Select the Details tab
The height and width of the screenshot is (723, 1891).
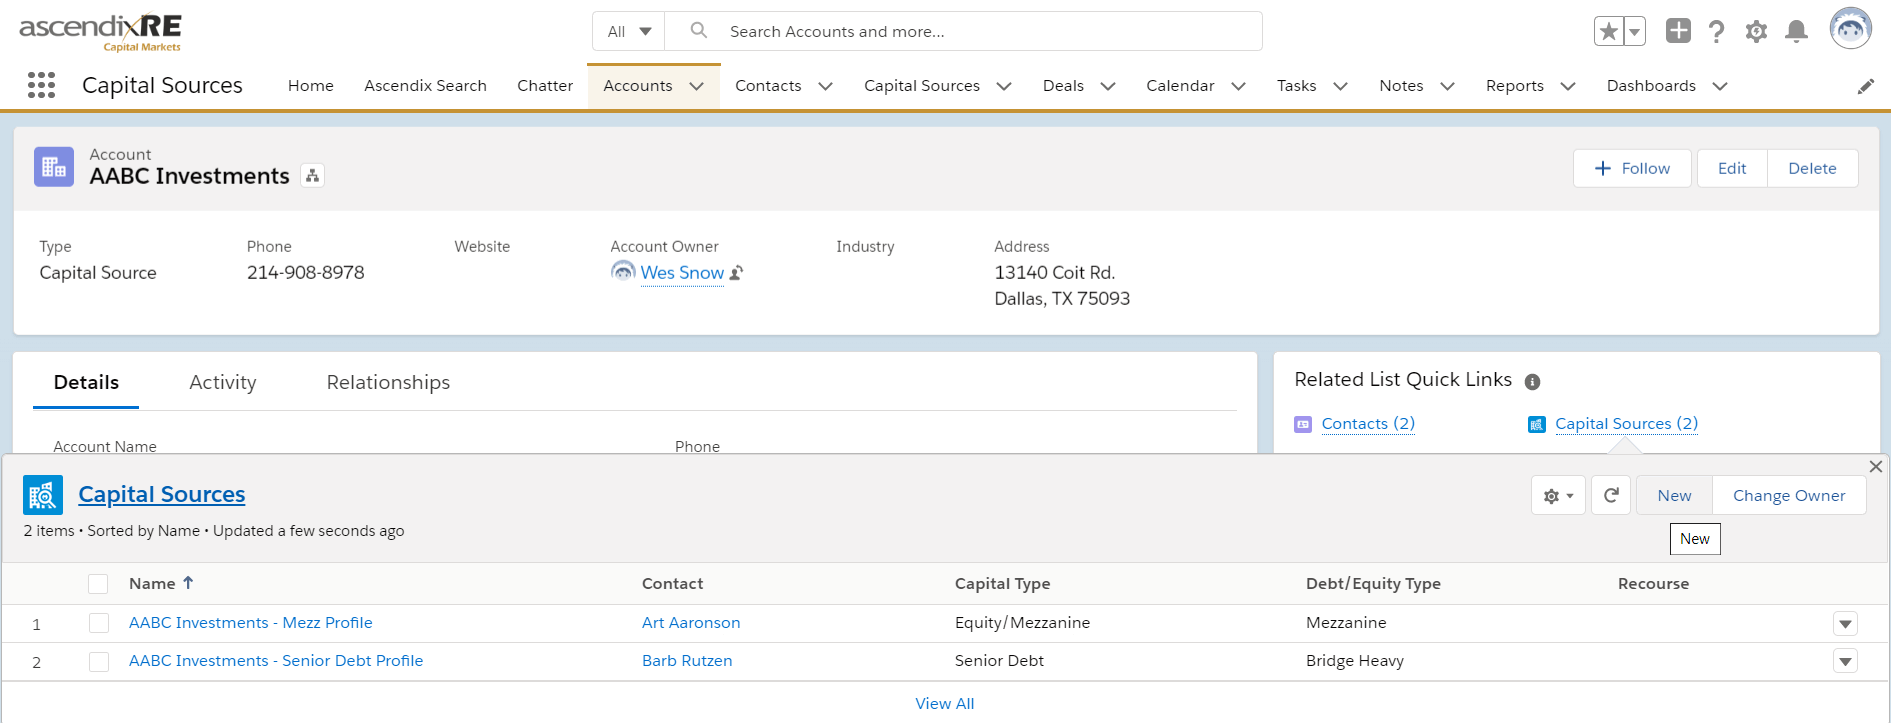[86, 382]
